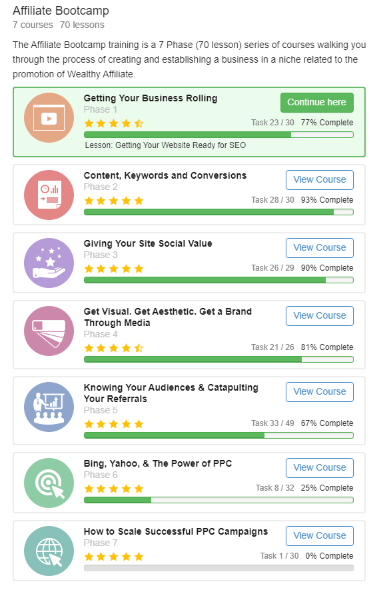View Course for Bing, Yahoo PPC Phase 6
372x594 pixels.
pos(320,468)
